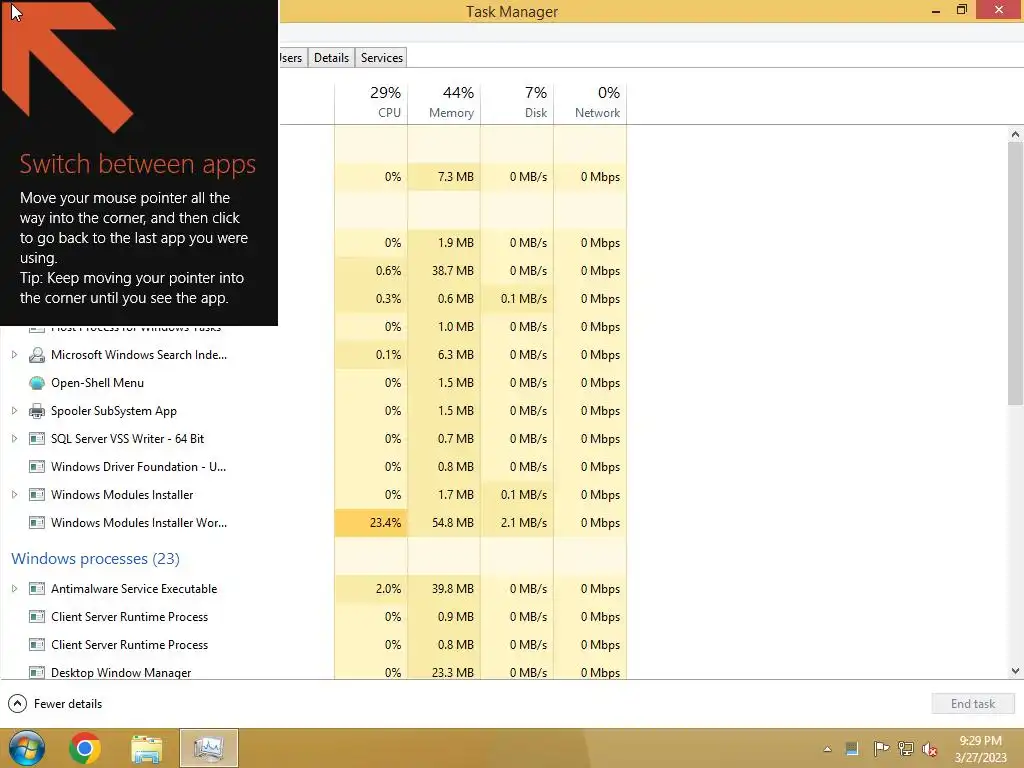Sort processes by Network column
Screen dimensions: 1024x768
tap(590, 103)
